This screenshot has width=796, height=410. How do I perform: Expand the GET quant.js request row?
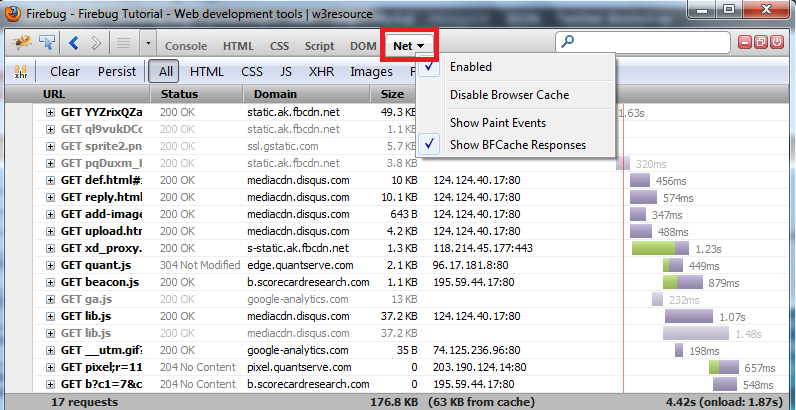[x=50, y=265]
